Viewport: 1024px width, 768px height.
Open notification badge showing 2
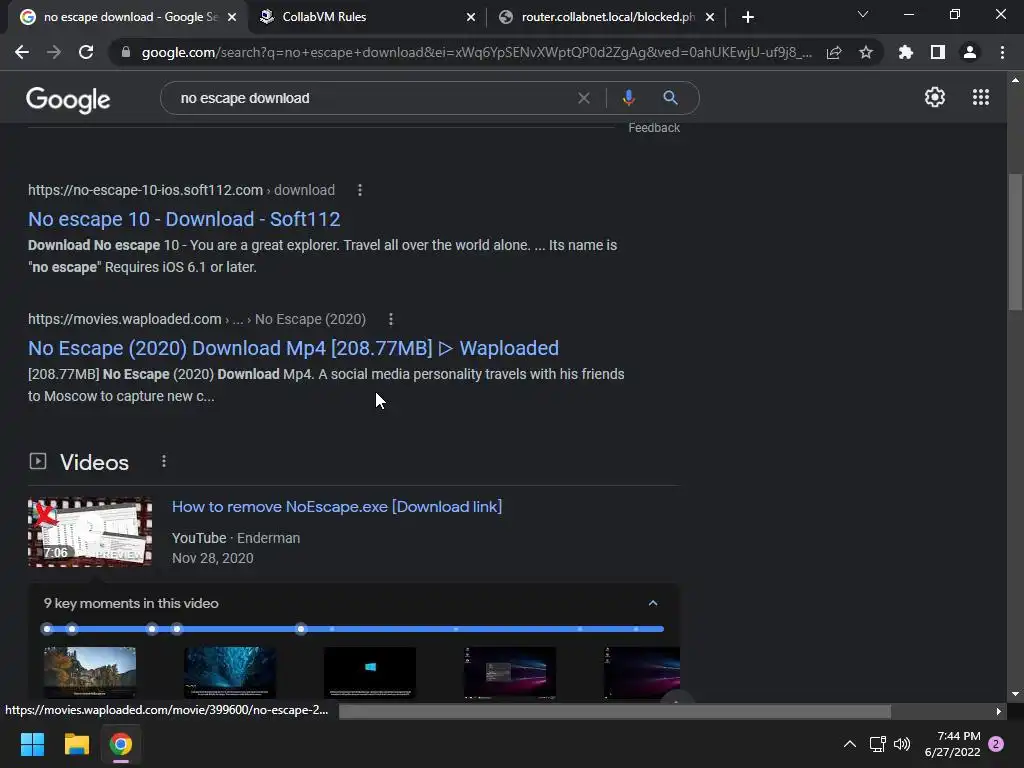[x=996, y=744]
